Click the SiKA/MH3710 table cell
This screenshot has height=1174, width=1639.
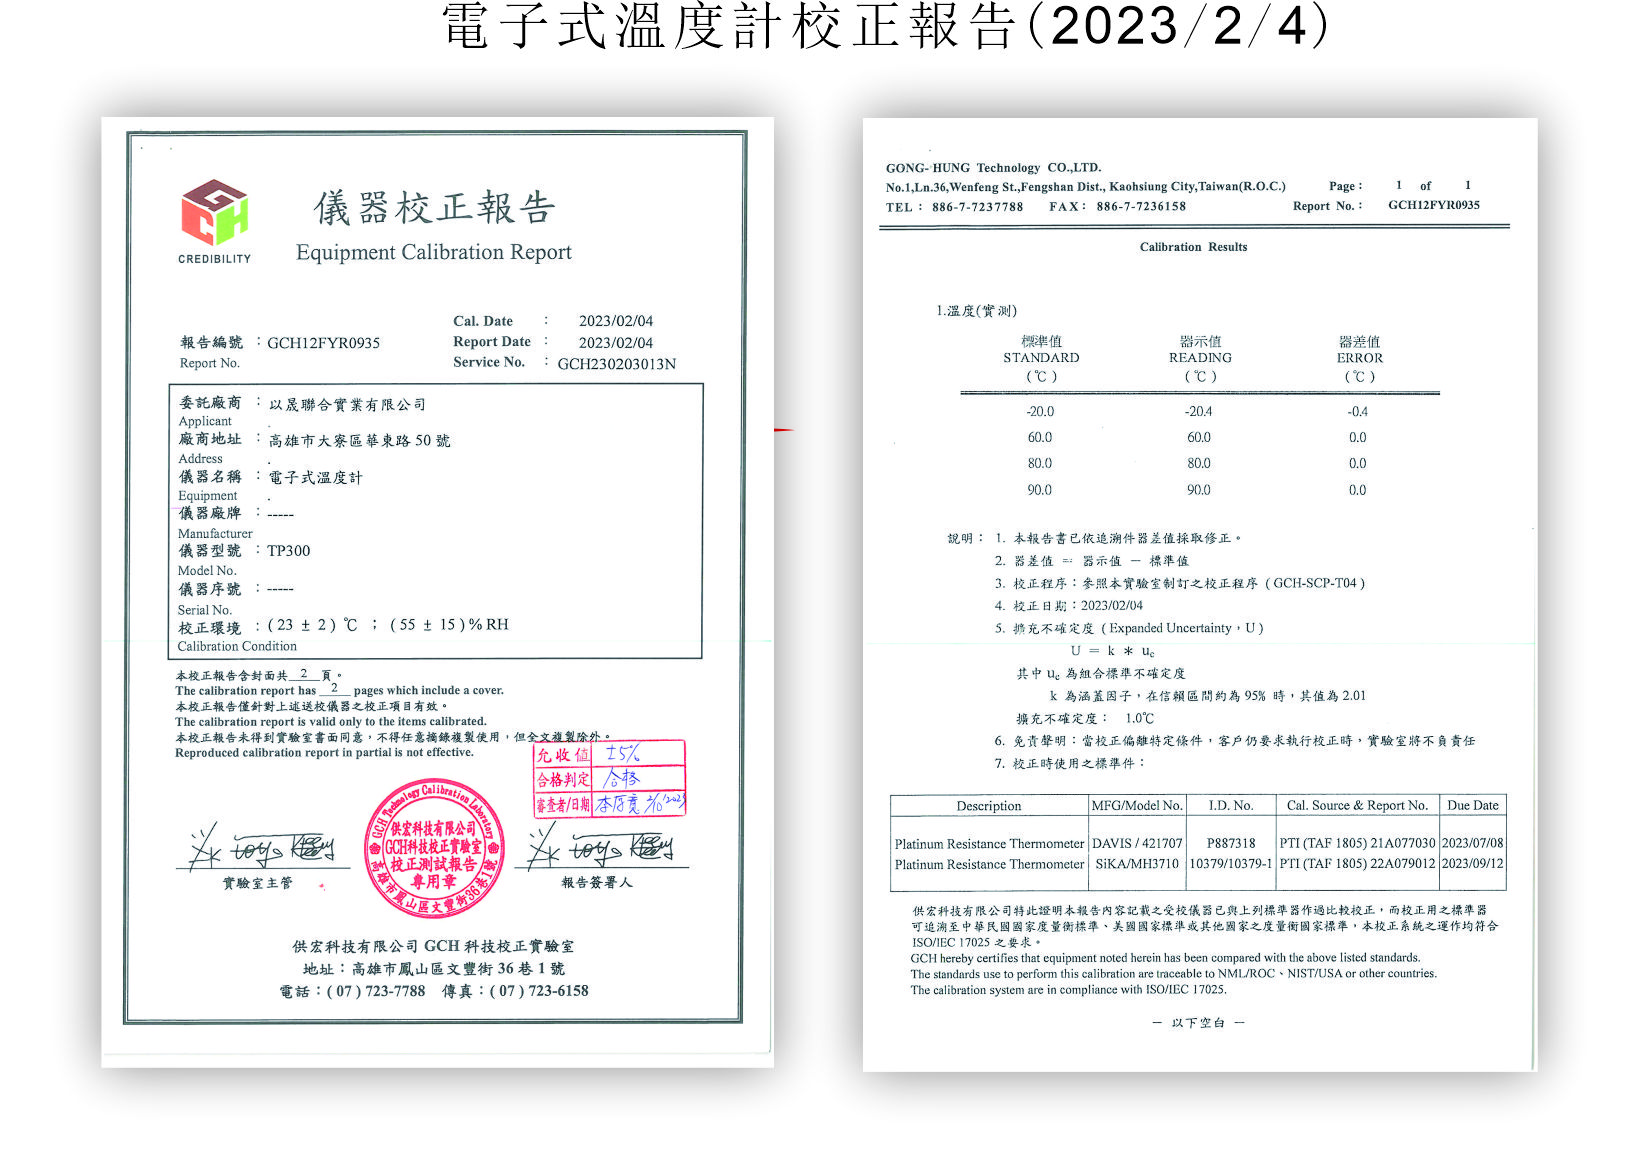coord(1137,864)
